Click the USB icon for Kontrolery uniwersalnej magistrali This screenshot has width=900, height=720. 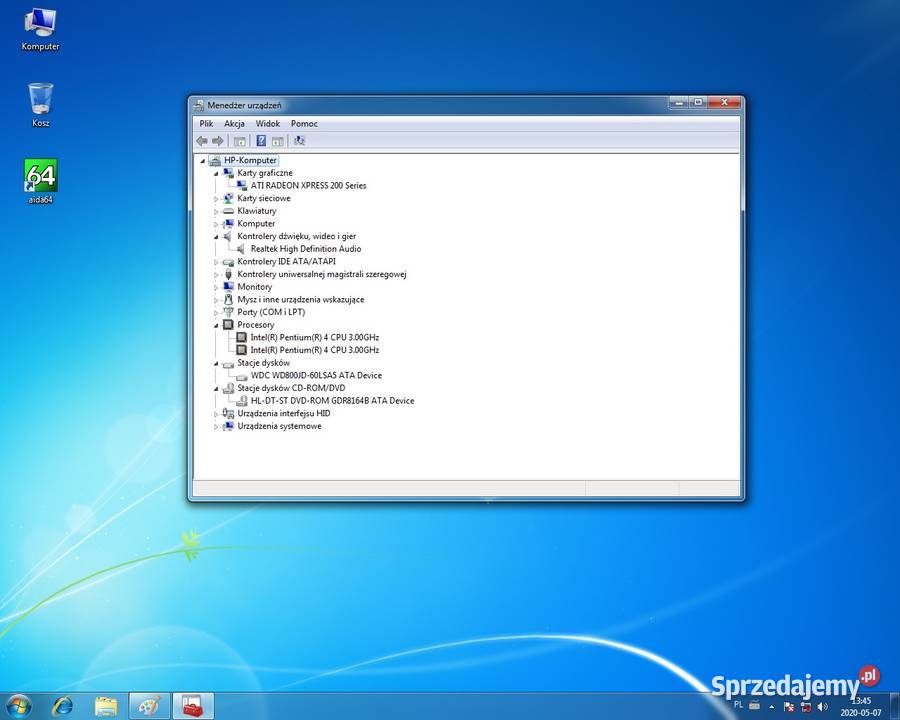(x=228, y=274)
